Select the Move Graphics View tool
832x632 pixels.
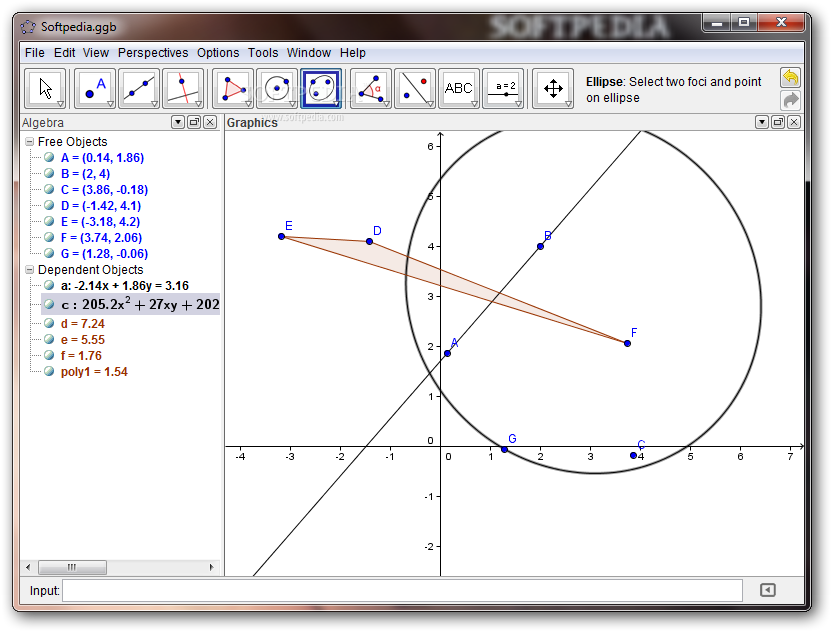(x=553, y=88)
